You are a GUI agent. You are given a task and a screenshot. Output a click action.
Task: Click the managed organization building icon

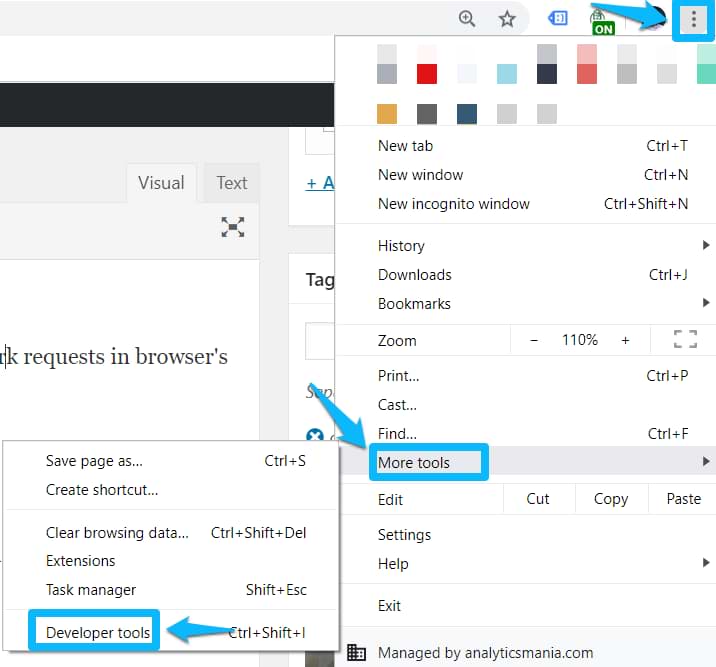356,653
